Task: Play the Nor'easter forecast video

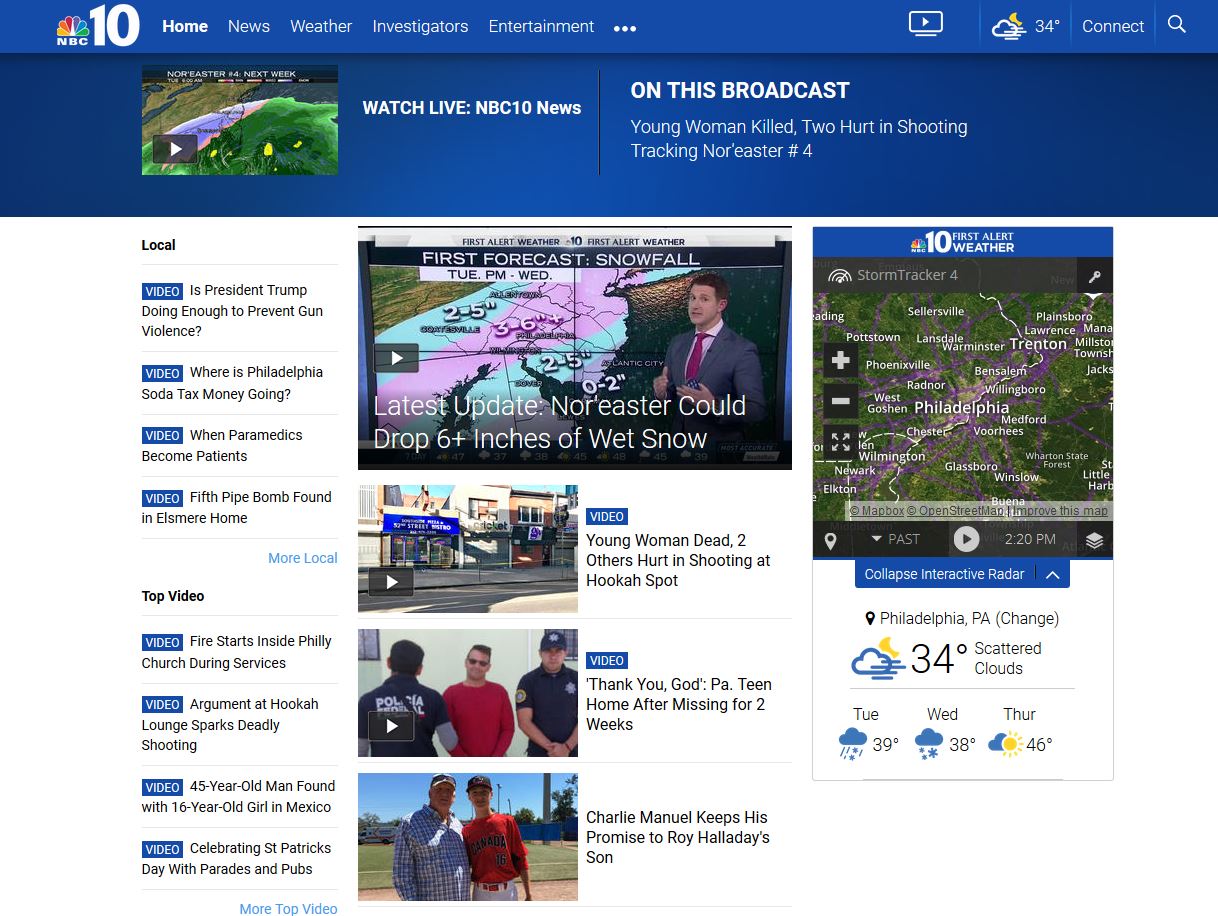Action: tap(396, 358)
